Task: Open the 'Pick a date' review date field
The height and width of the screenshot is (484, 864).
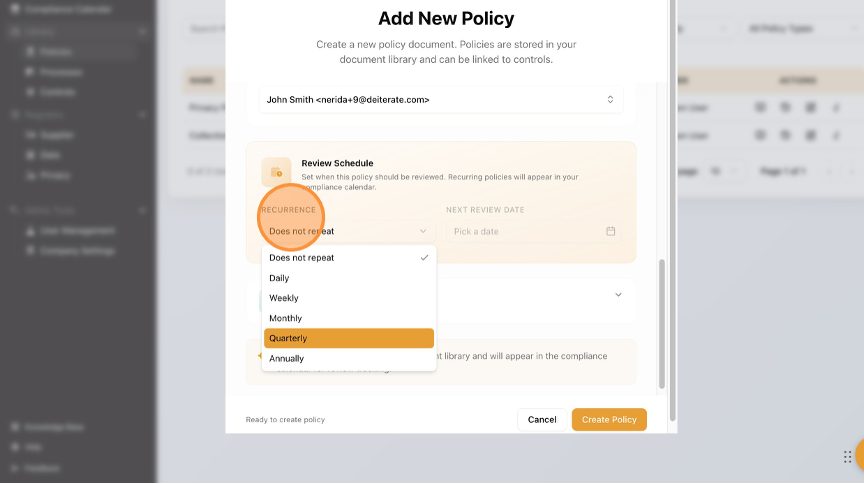Action: pyautogui.click(x=530, y=231)
